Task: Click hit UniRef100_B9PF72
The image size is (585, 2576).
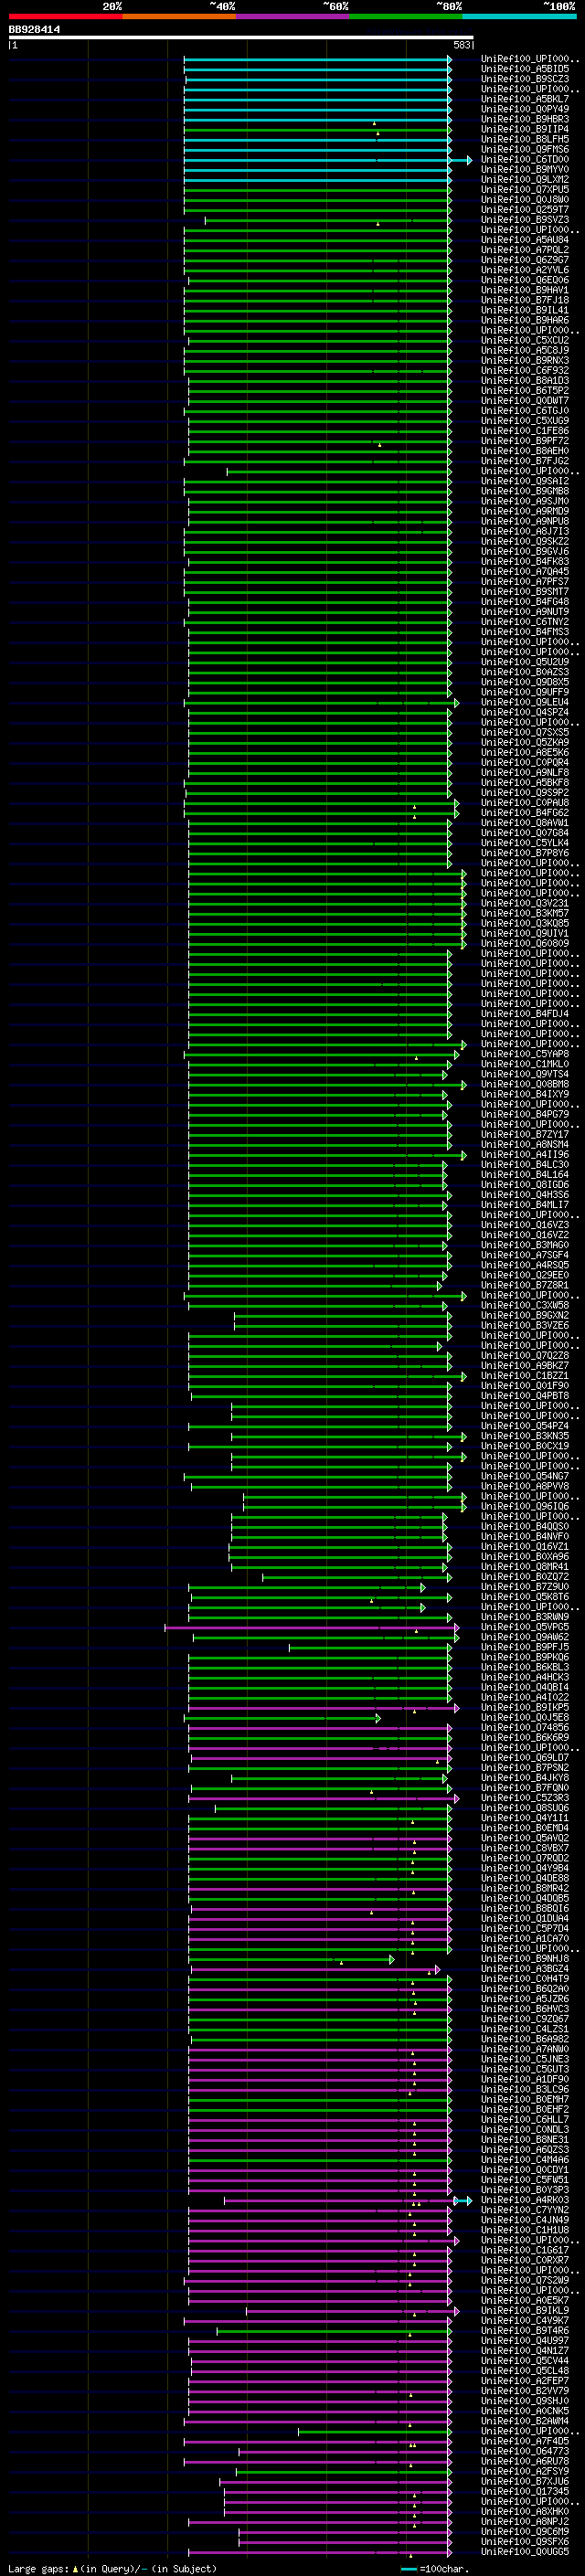Action: (525, 441)
